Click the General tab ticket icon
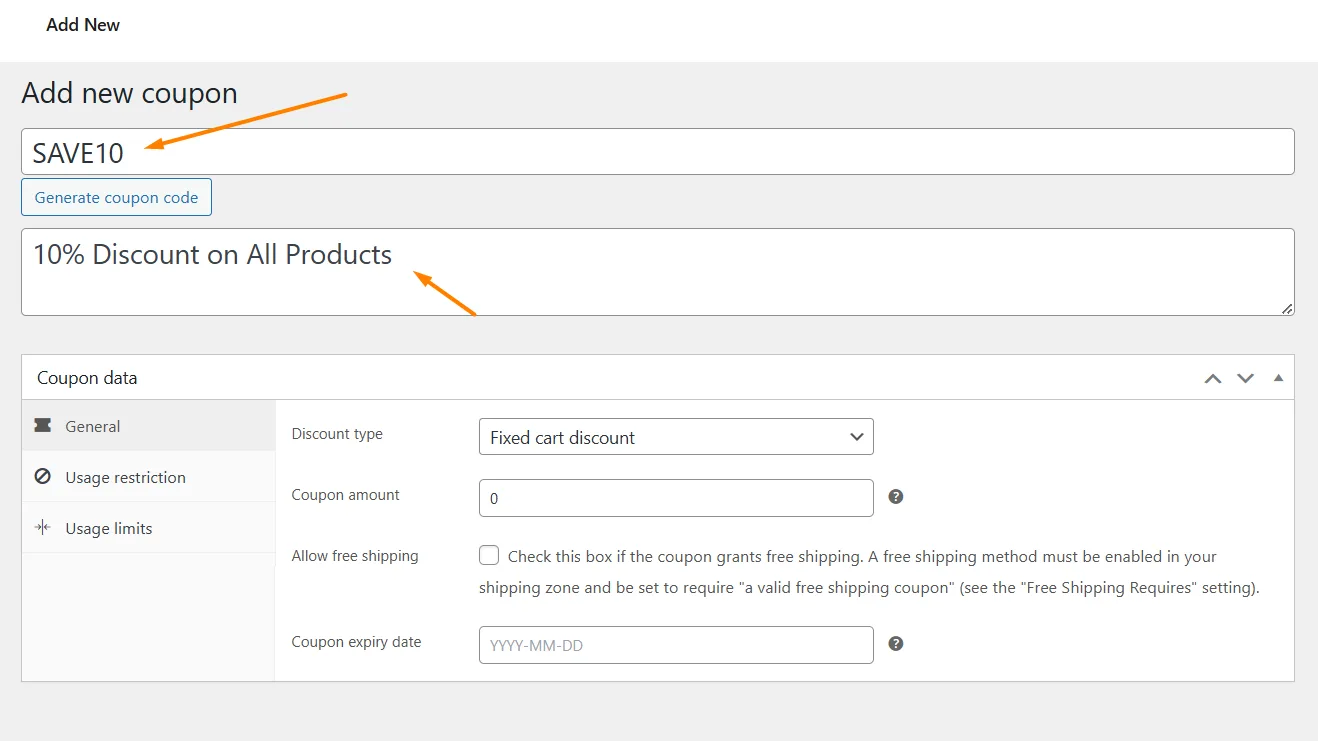Image resolution: width=1318 pixels, height=741 pixels. click(x=42, y=426)
